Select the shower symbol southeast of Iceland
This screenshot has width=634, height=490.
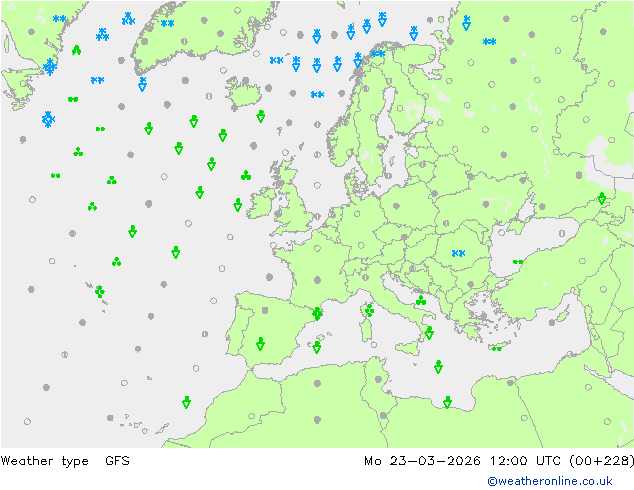pyautogui.click(x=260, y=116)
